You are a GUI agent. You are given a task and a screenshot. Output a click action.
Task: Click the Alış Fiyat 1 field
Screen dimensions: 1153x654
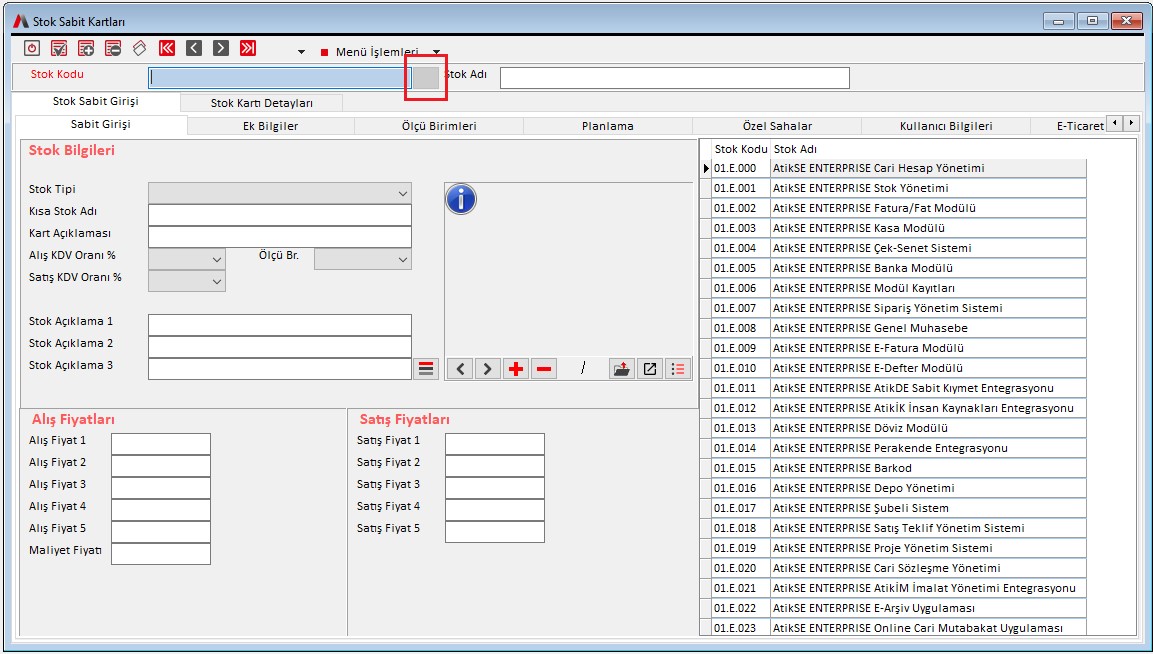point(161,444)
